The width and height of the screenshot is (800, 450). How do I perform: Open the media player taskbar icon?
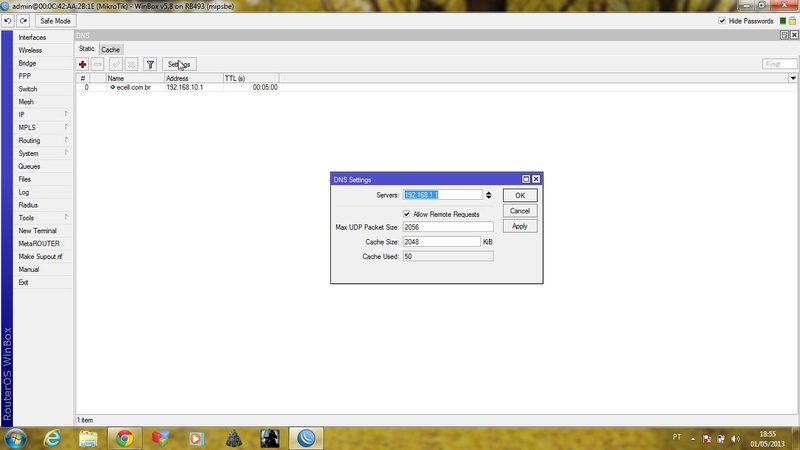pos(196,439)
